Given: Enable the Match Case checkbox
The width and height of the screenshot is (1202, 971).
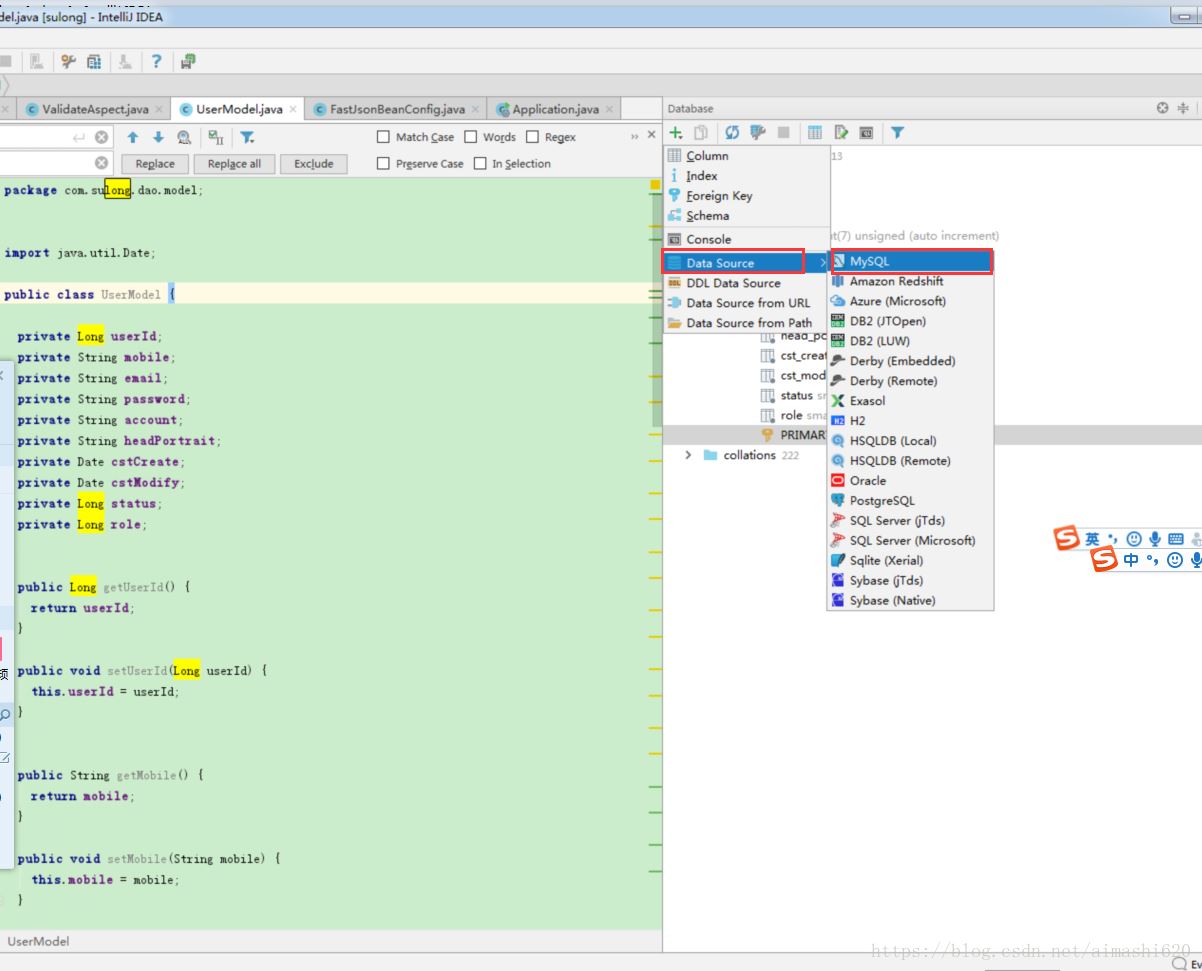Looking at the screenshot, I should click(383, 137).
